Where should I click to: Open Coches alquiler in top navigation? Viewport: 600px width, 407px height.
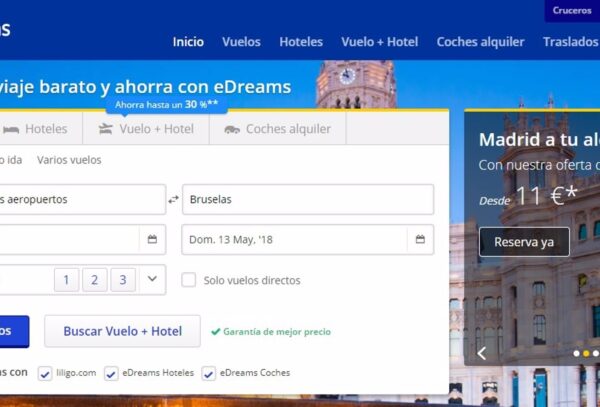coord(480,42)
